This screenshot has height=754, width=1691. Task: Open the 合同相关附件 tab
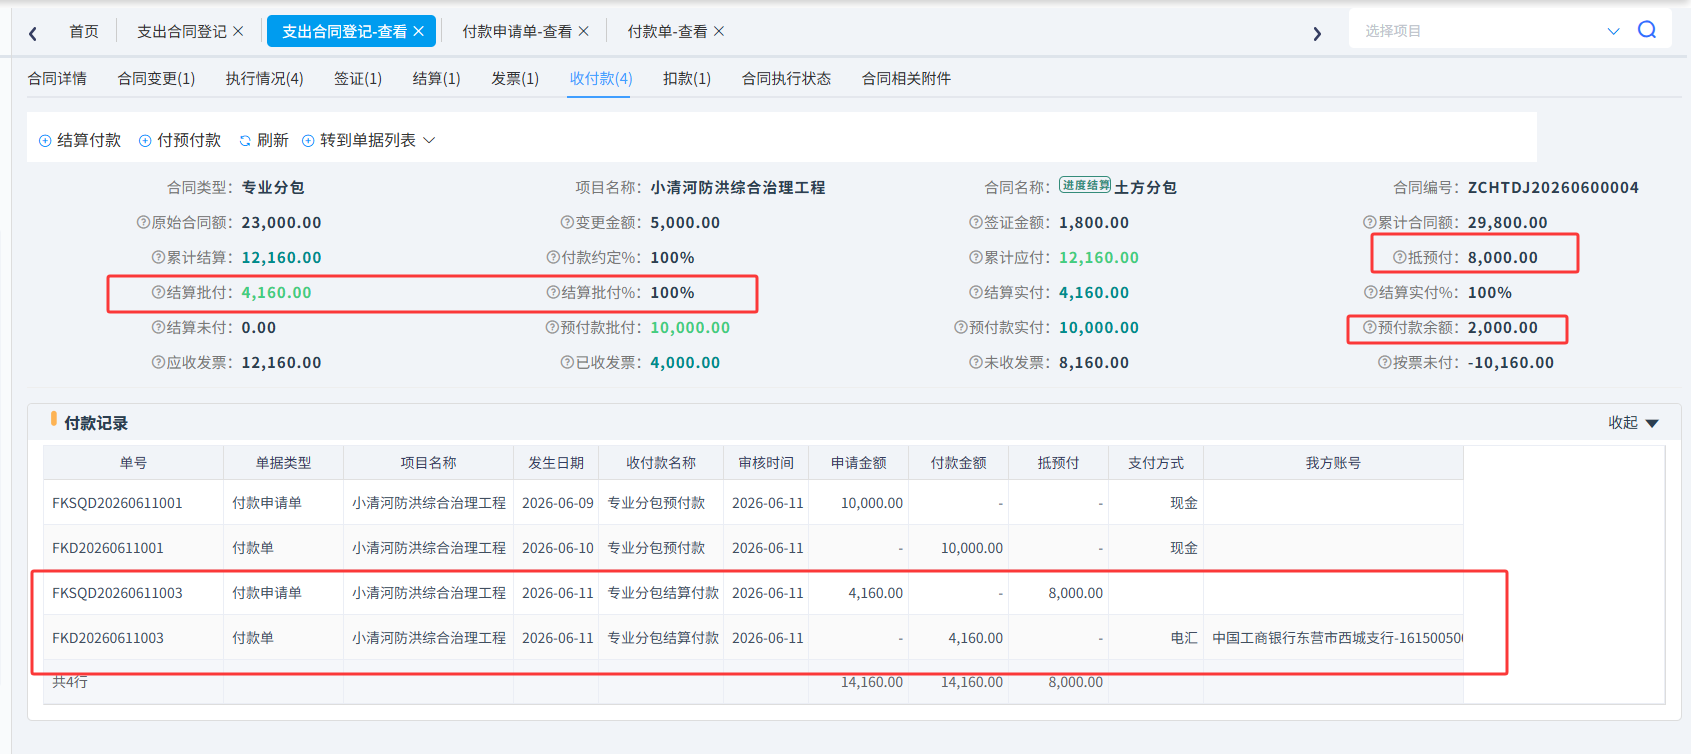(x=906, y=78)
